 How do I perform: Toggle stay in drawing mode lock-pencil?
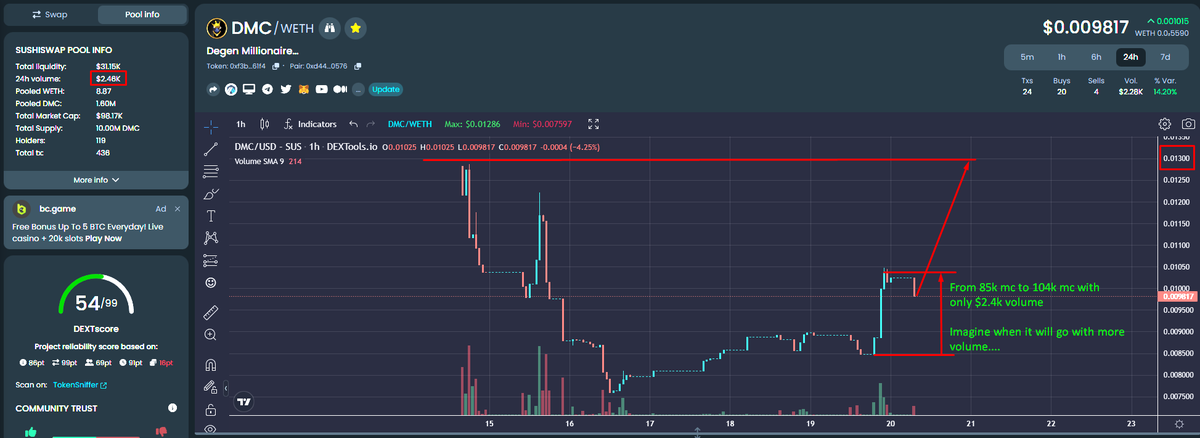coord(211,387)
